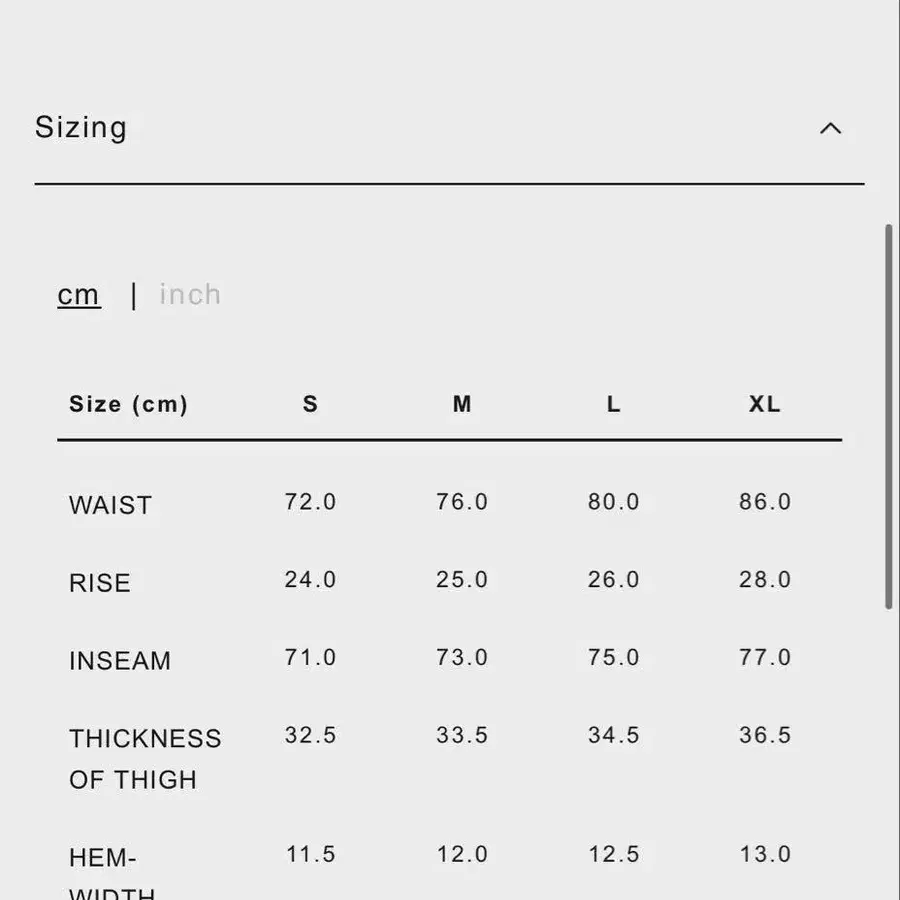Click the RISE row label

(100, 583)
